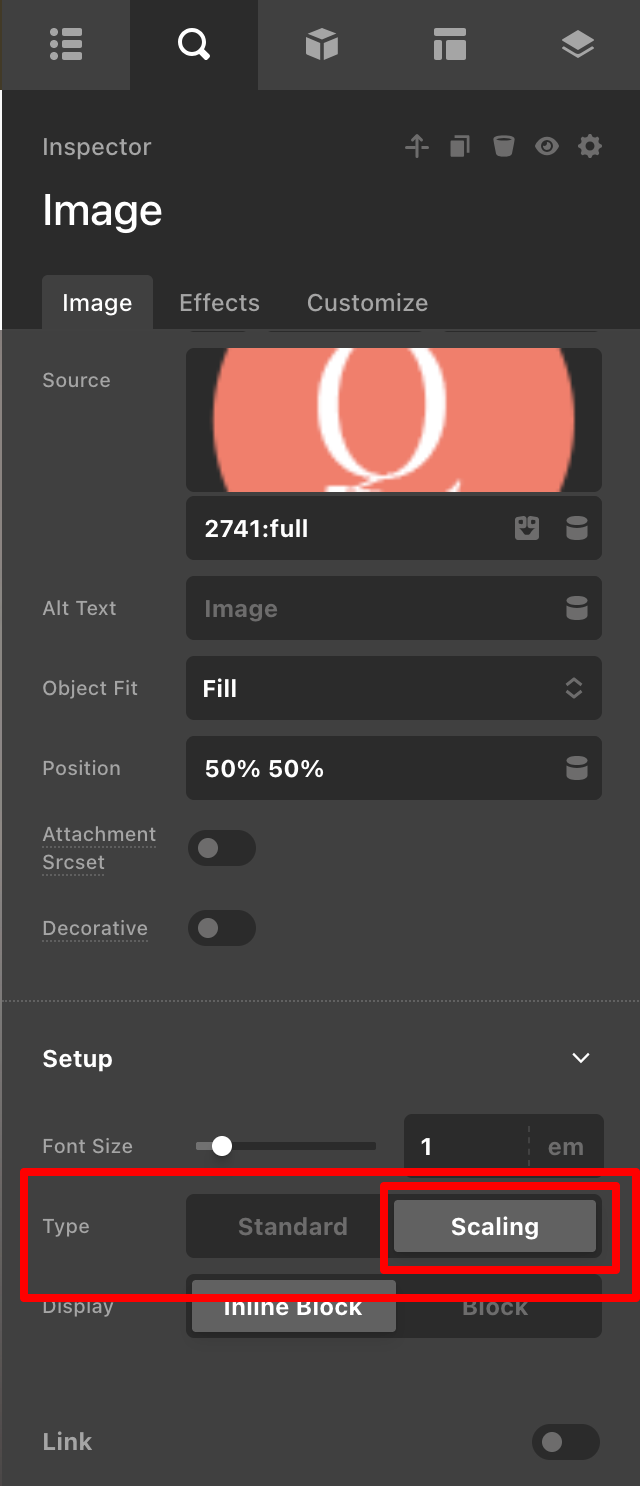Screen dimensions: 640x1486
Task: Collapse the Setup section chevron
Action: [x=580, y=1058]
